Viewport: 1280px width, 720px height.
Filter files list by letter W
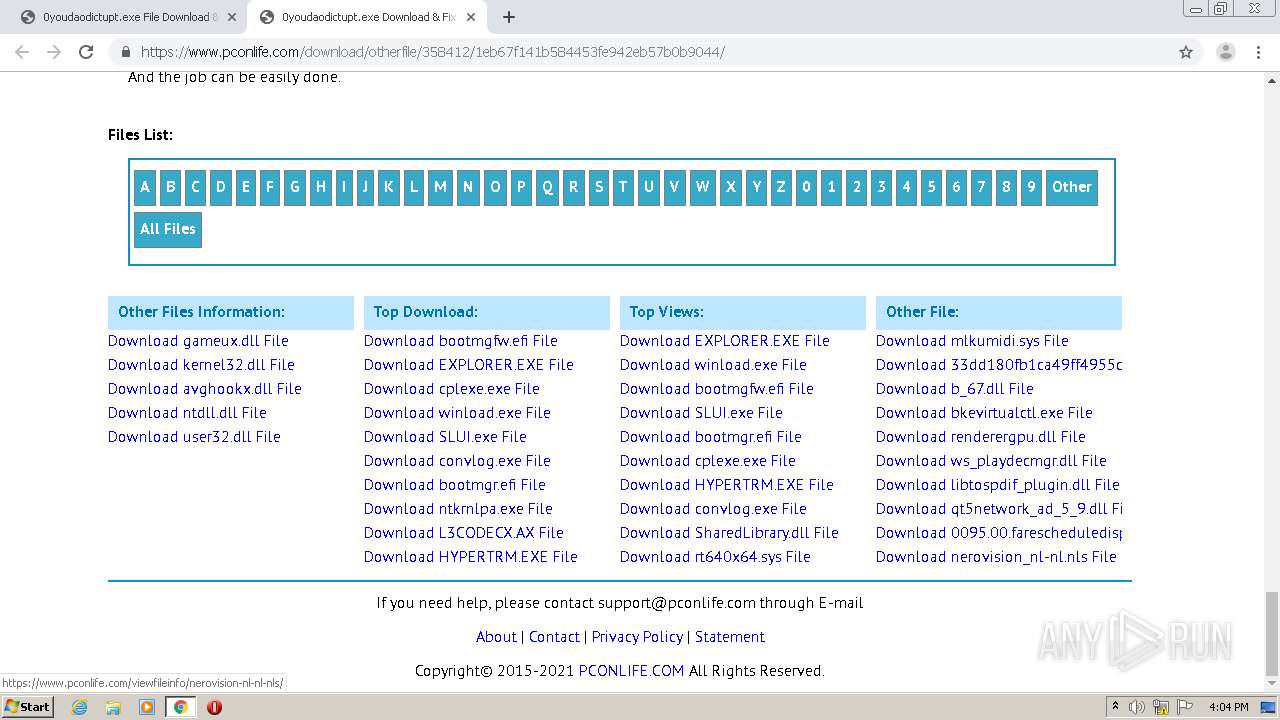[x=702, y=187]
